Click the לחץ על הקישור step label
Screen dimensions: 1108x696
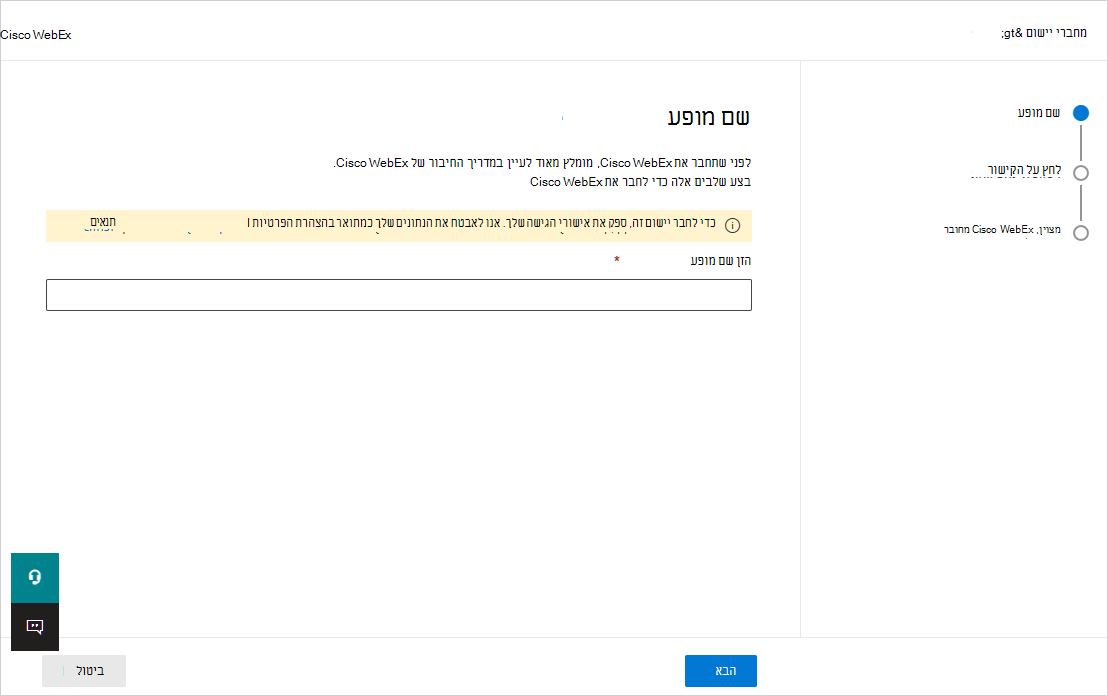[1024, 170]
